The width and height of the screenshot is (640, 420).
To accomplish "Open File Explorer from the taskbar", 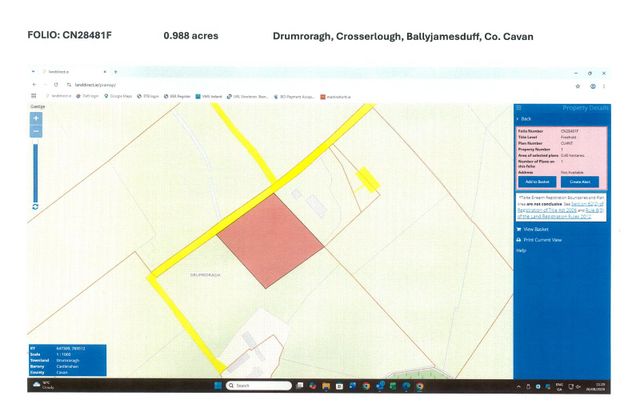I will click(x=326, y=386).
